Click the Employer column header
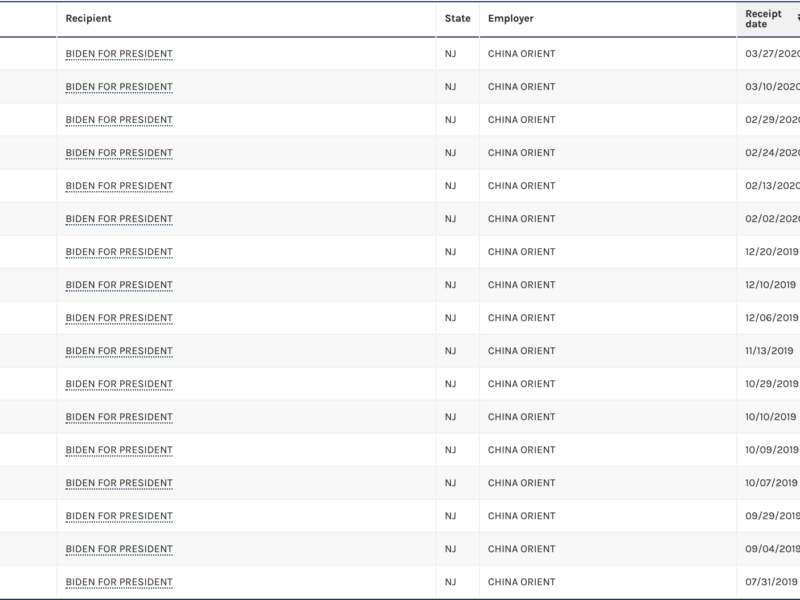800x600 pixels. pos(510,19)
